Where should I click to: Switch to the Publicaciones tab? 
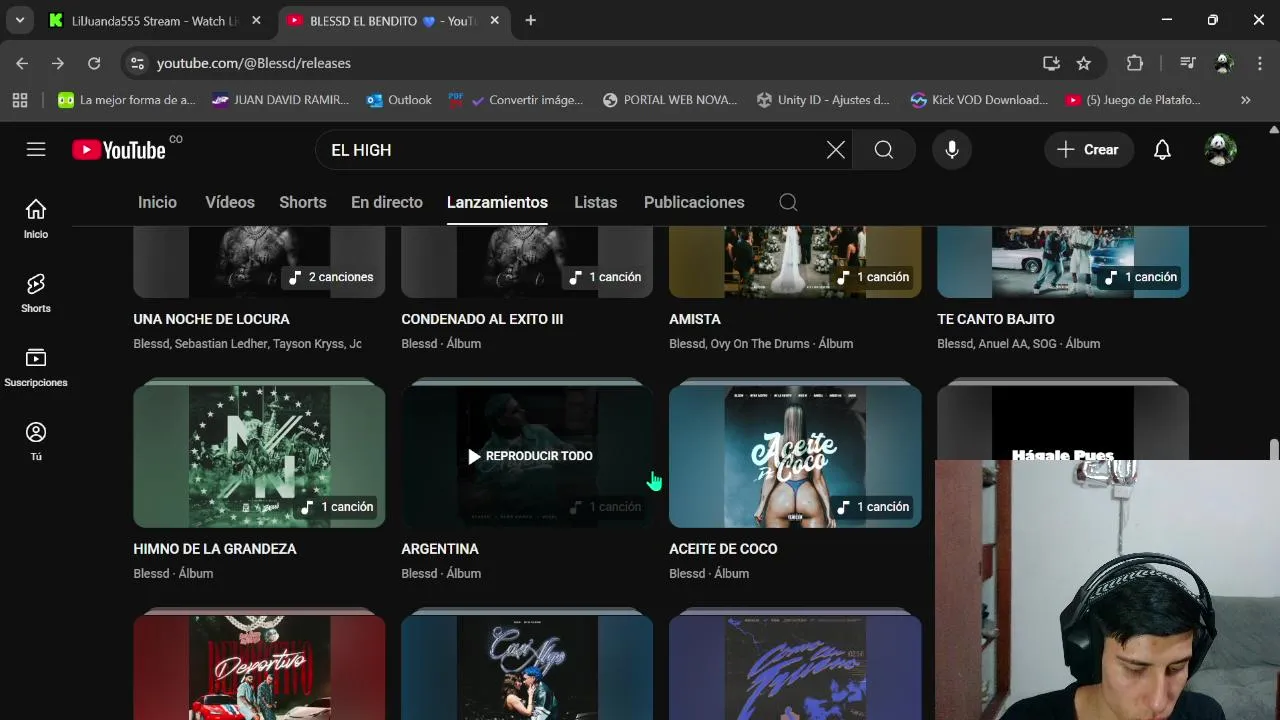coord(694,202)
